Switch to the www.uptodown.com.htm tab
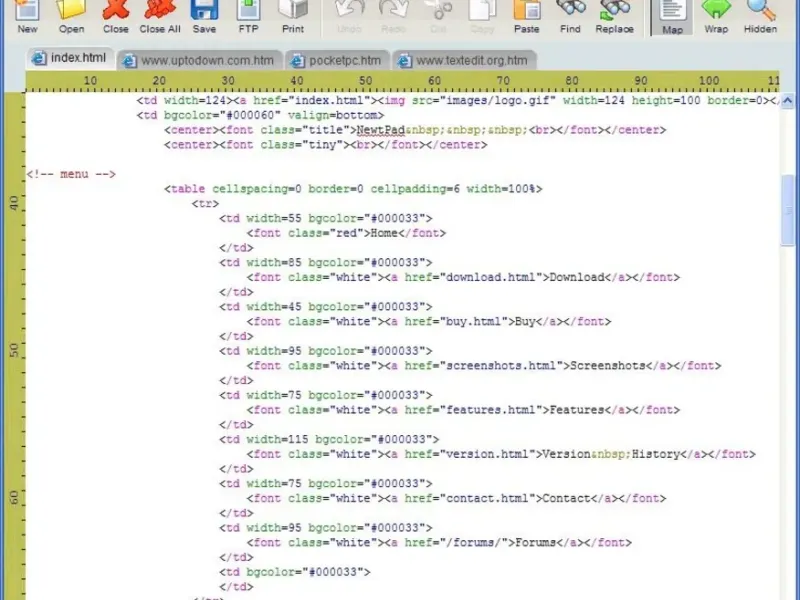This screenshot has width=800, height=600. tap(200, 60)
